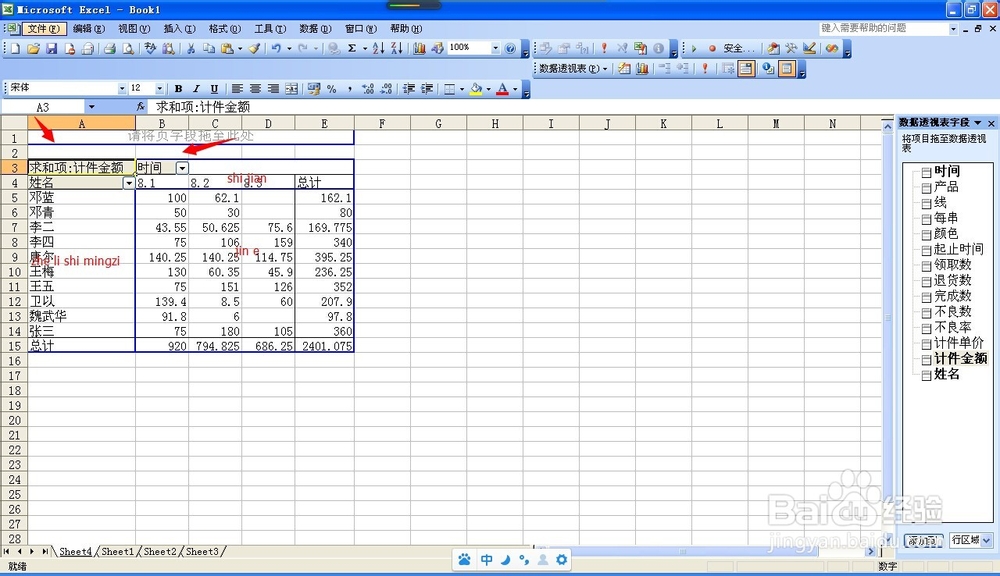Open Print Preview from the toolbar
This screenshot has height=576, width=1000.
[x=128, y=48]
